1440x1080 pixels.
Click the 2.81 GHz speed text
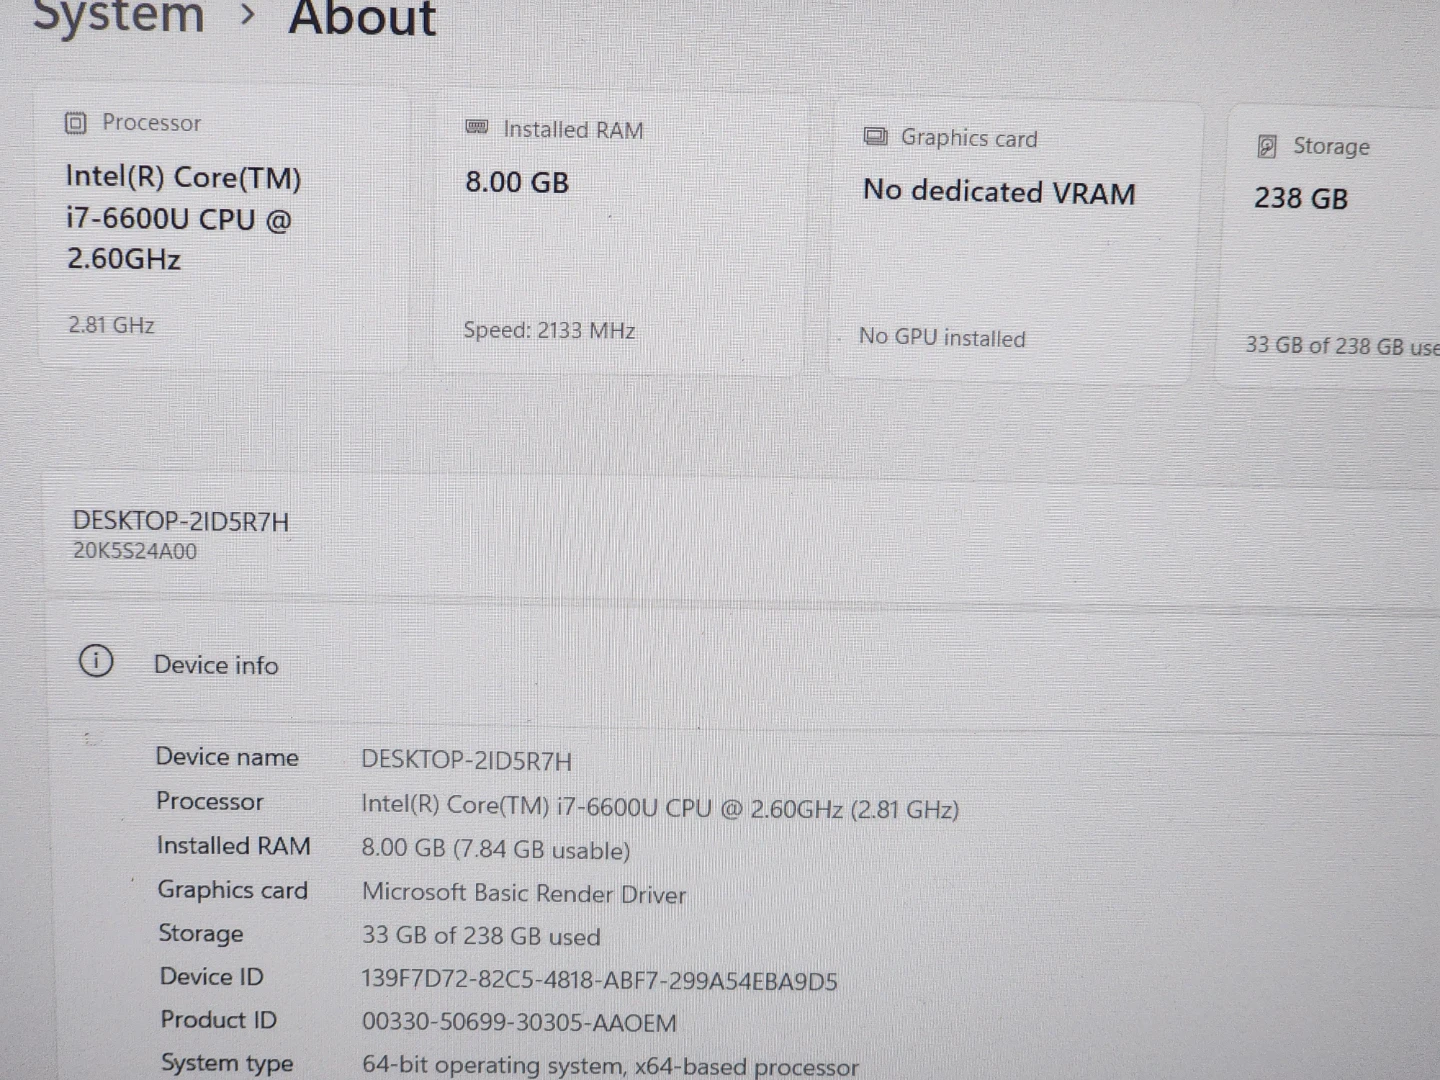(x=111, y=325)
